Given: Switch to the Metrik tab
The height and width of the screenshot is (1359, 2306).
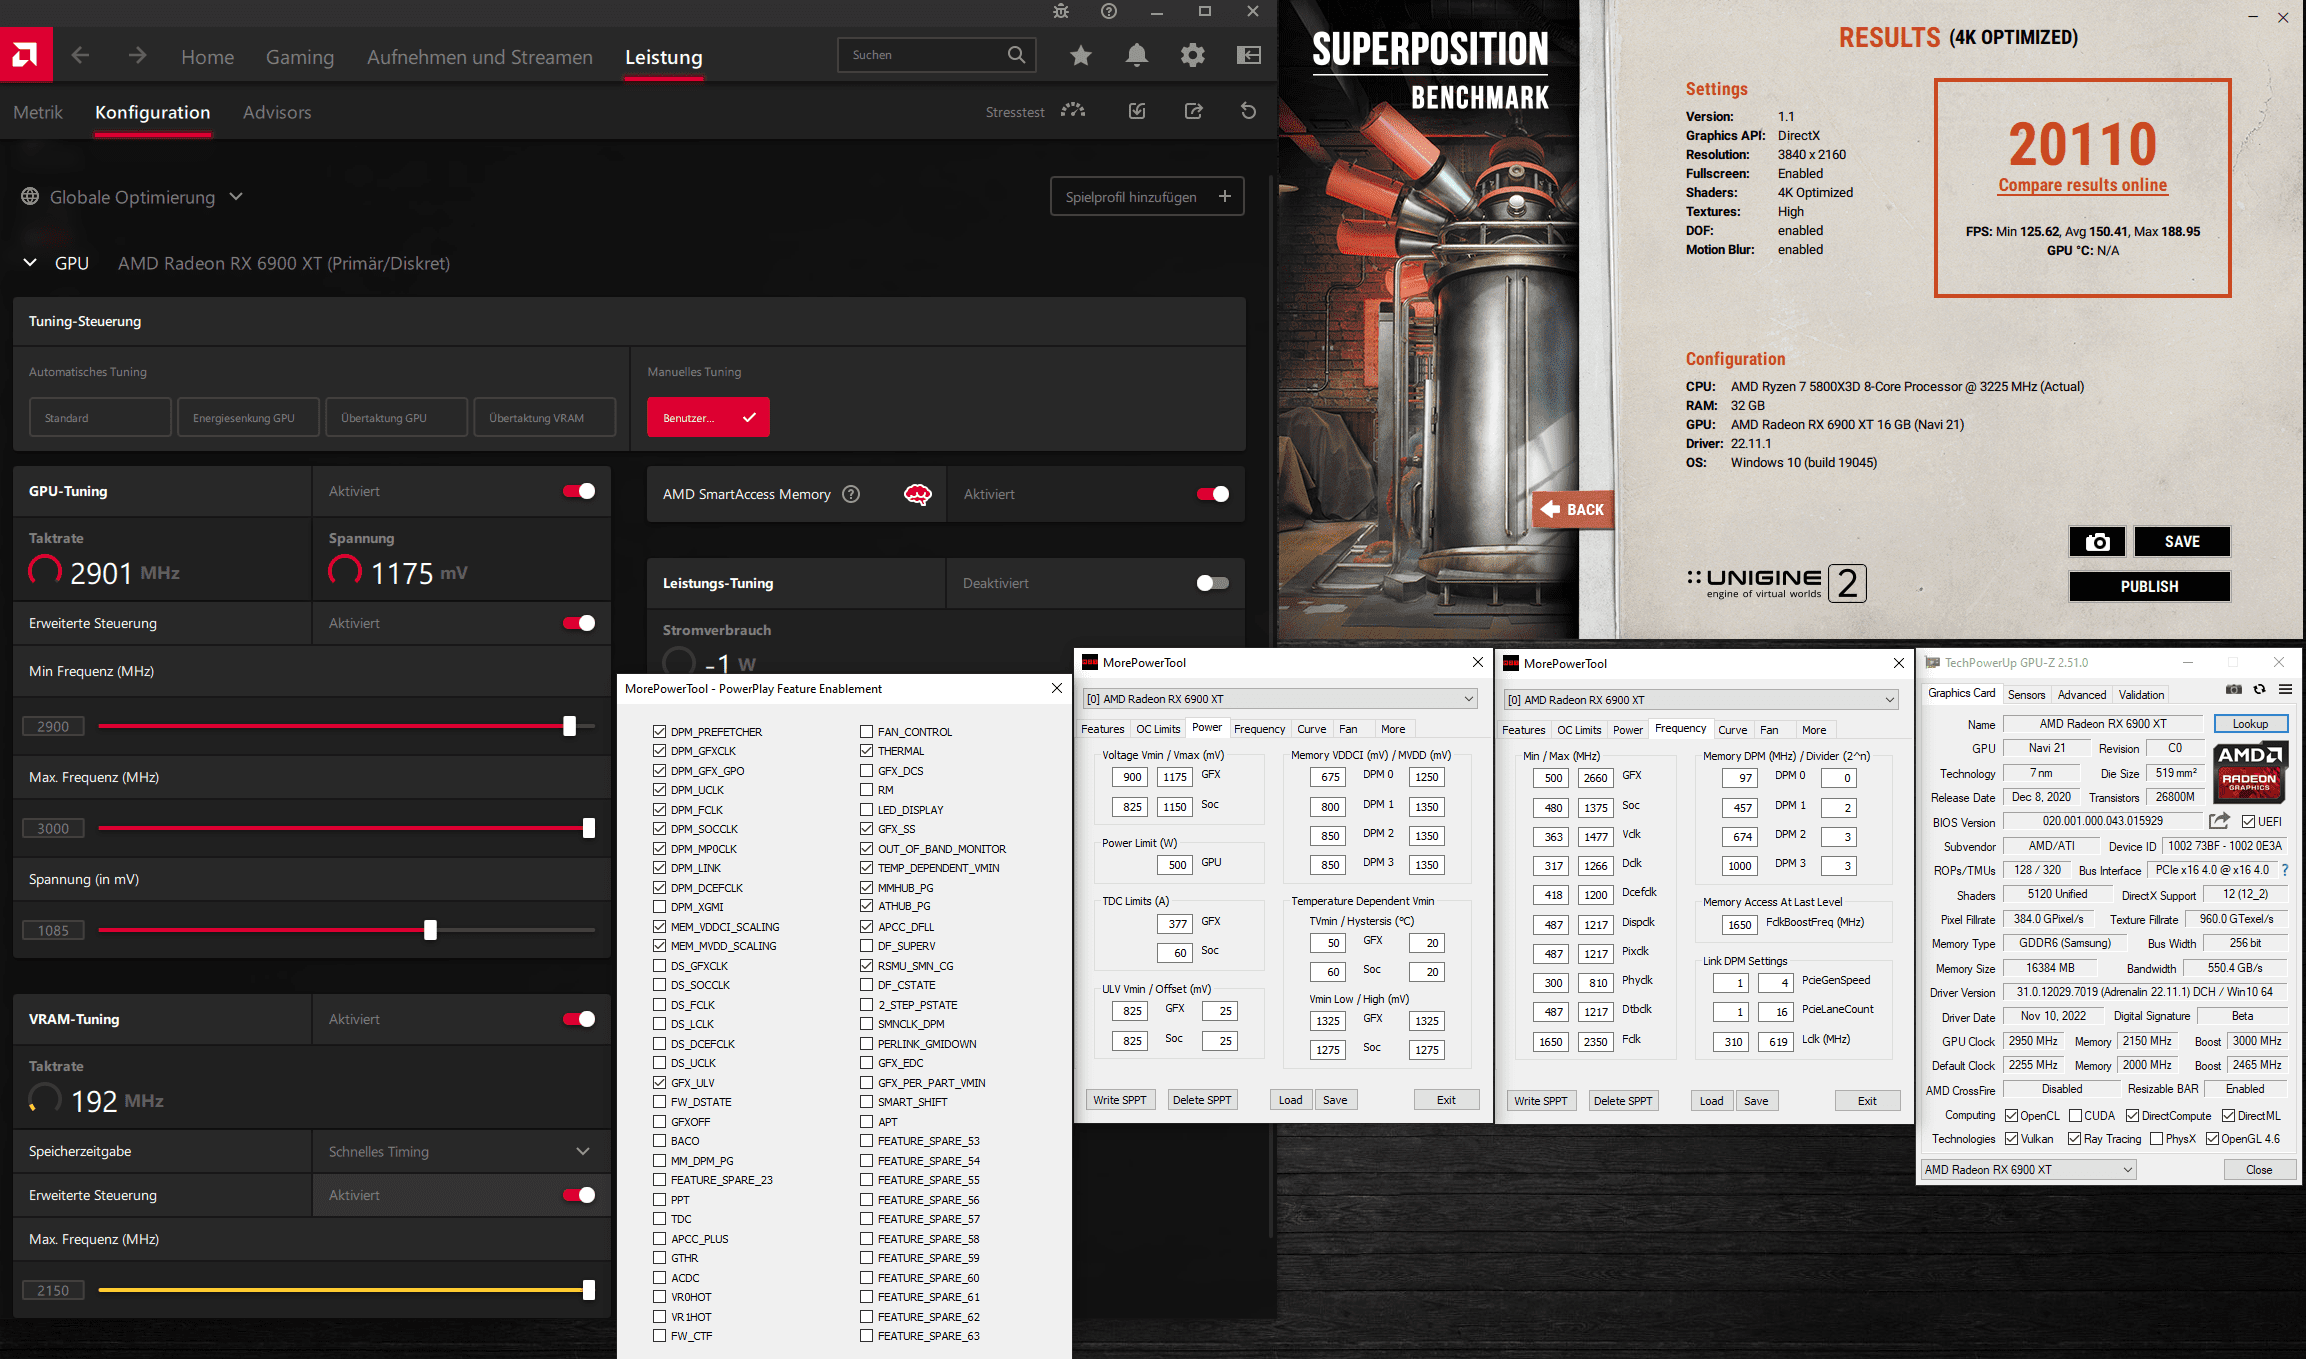Looking at the screenshot, I should [38, 112].
